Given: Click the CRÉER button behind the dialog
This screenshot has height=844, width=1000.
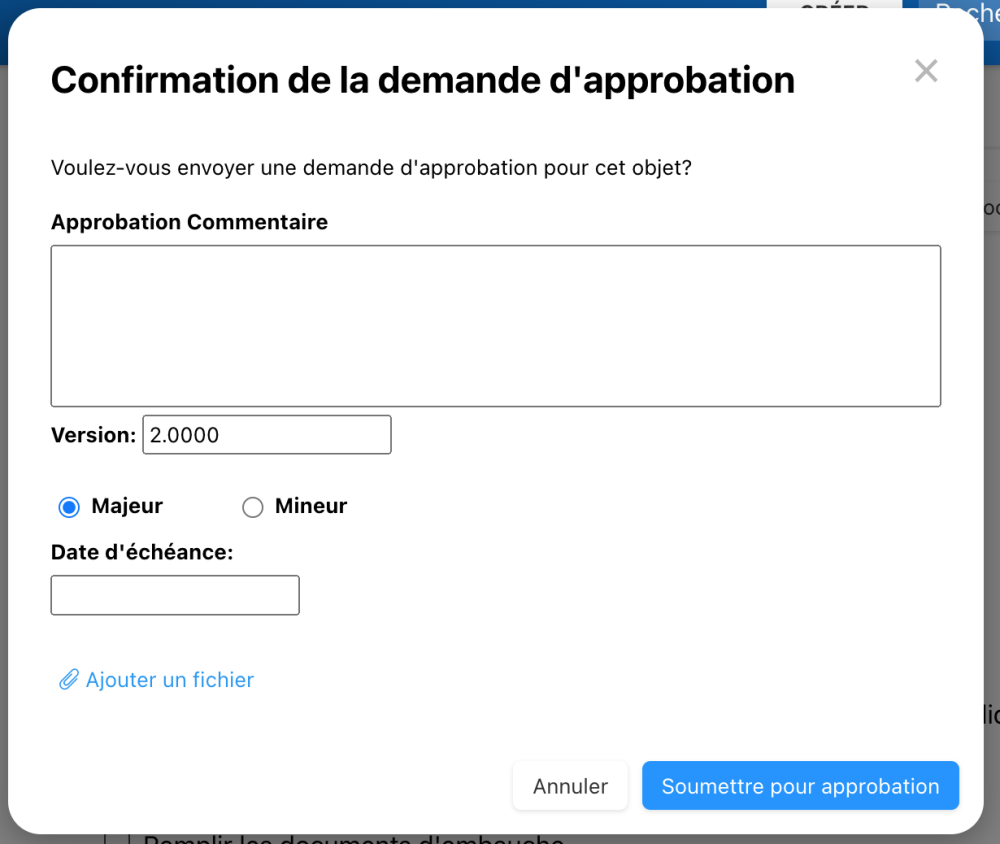Looking at the screenshot, I should click(834, 6).
